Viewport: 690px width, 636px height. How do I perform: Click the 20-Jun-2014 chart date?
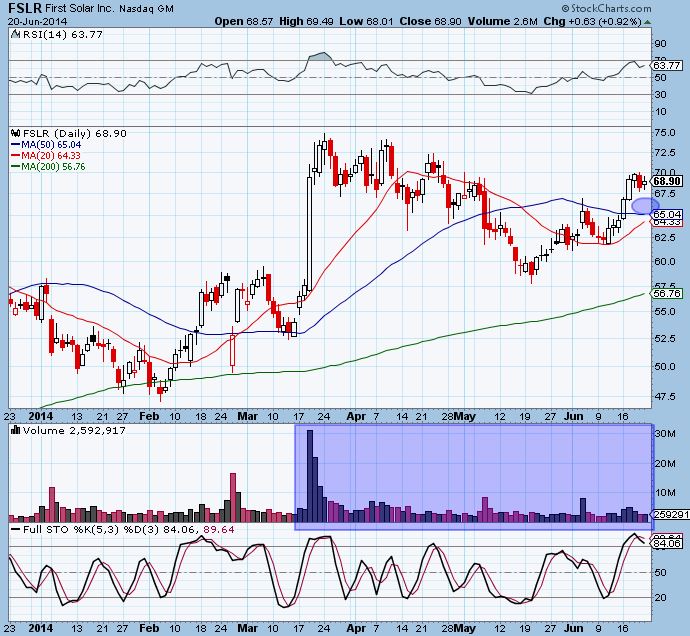point(37,21)
